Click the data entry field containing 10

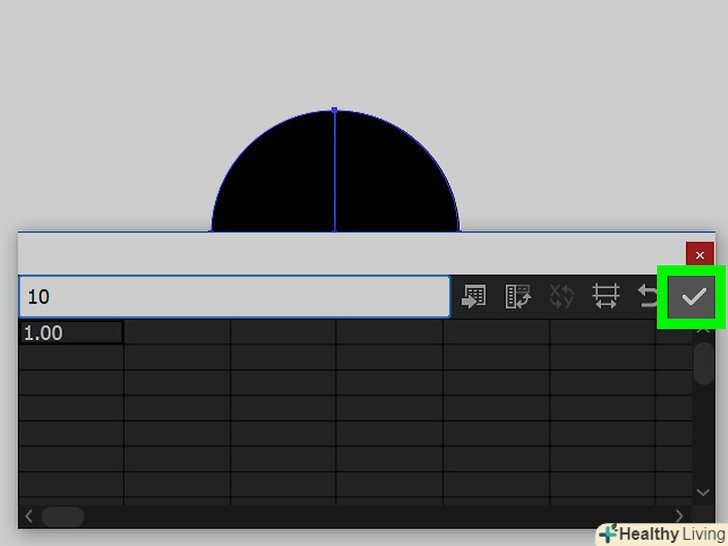click(x=234, y=297)
